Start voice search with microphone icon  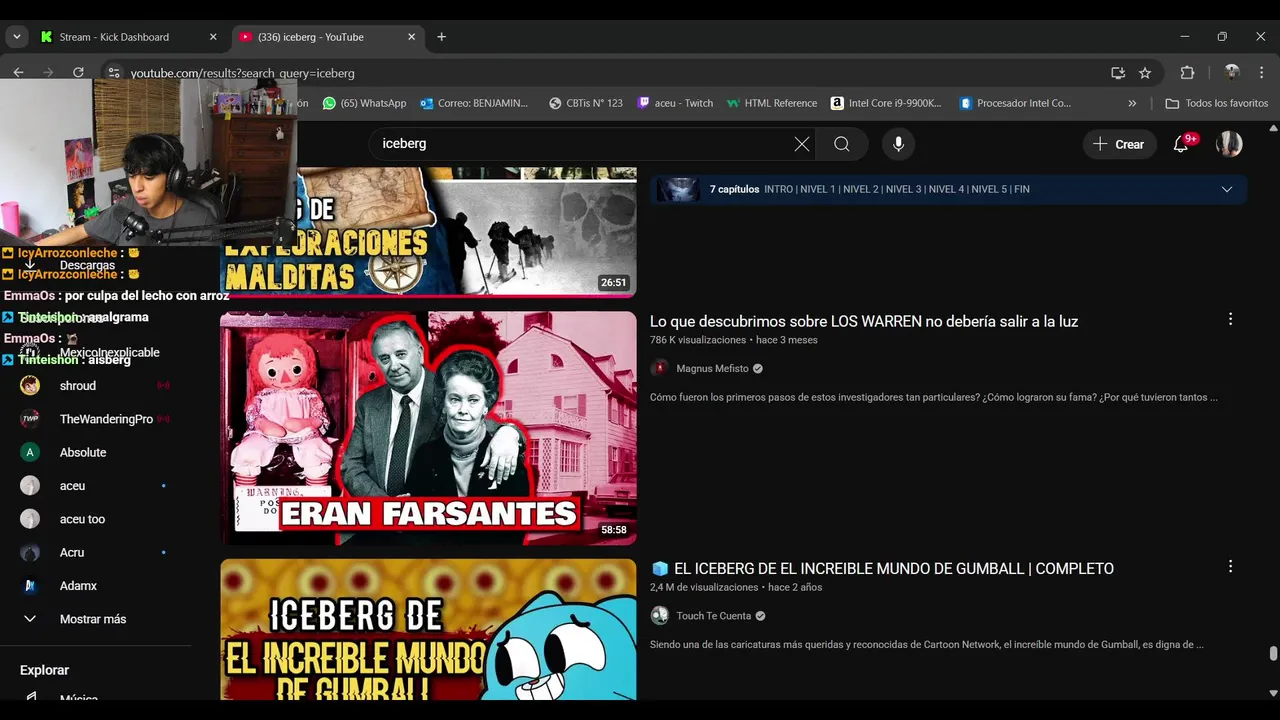click(x=898, y=144)
